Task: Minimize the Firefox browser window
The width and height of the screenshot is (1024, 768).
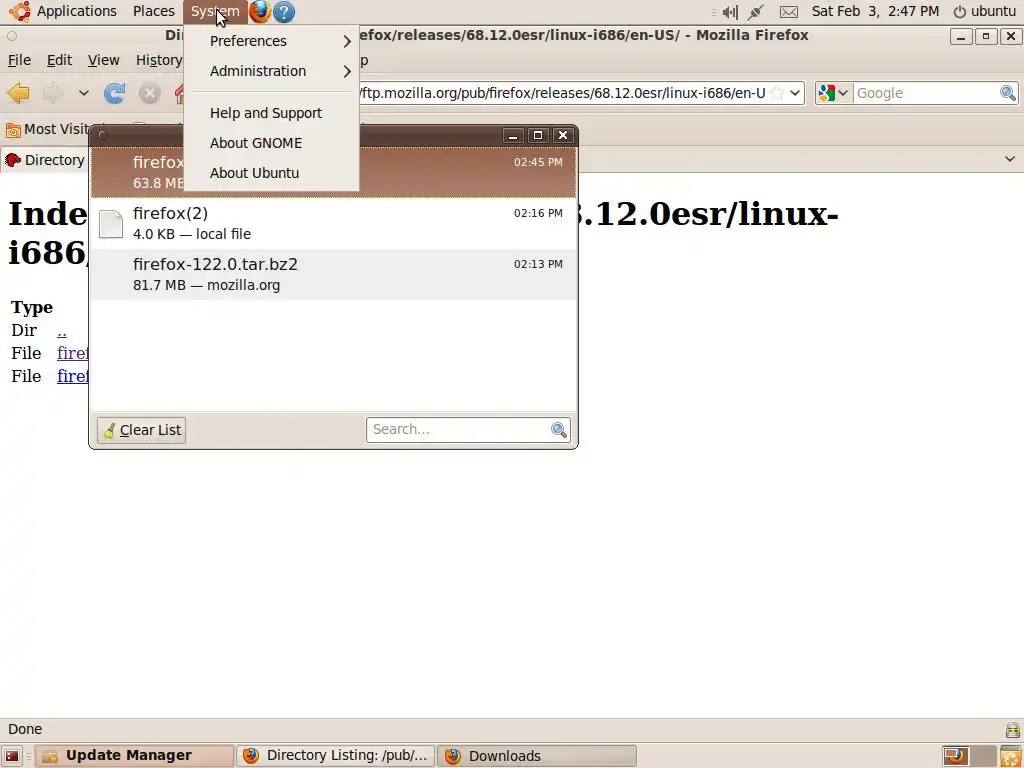Action: point(961,37)
